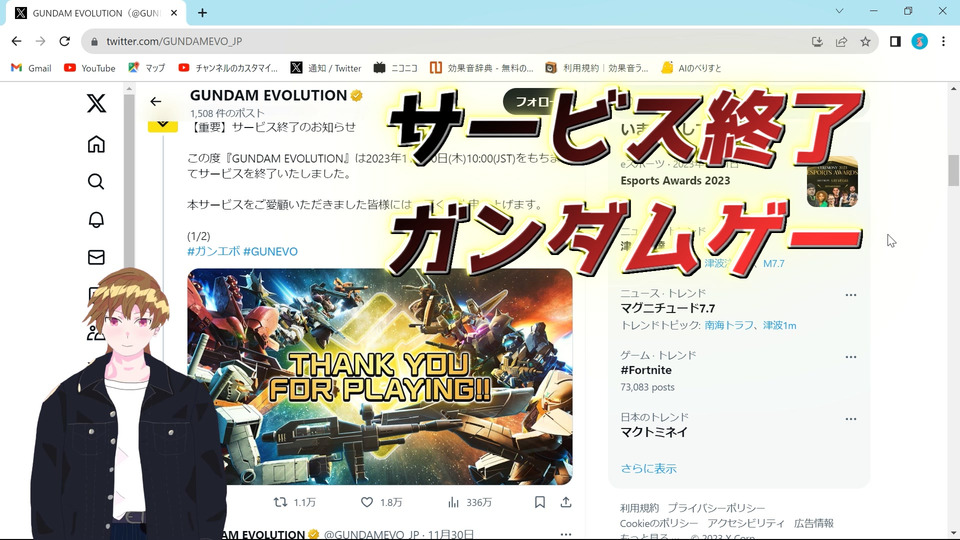Open the Chrome profile avatar
The image size is (960, 540).
coord(919,41)
